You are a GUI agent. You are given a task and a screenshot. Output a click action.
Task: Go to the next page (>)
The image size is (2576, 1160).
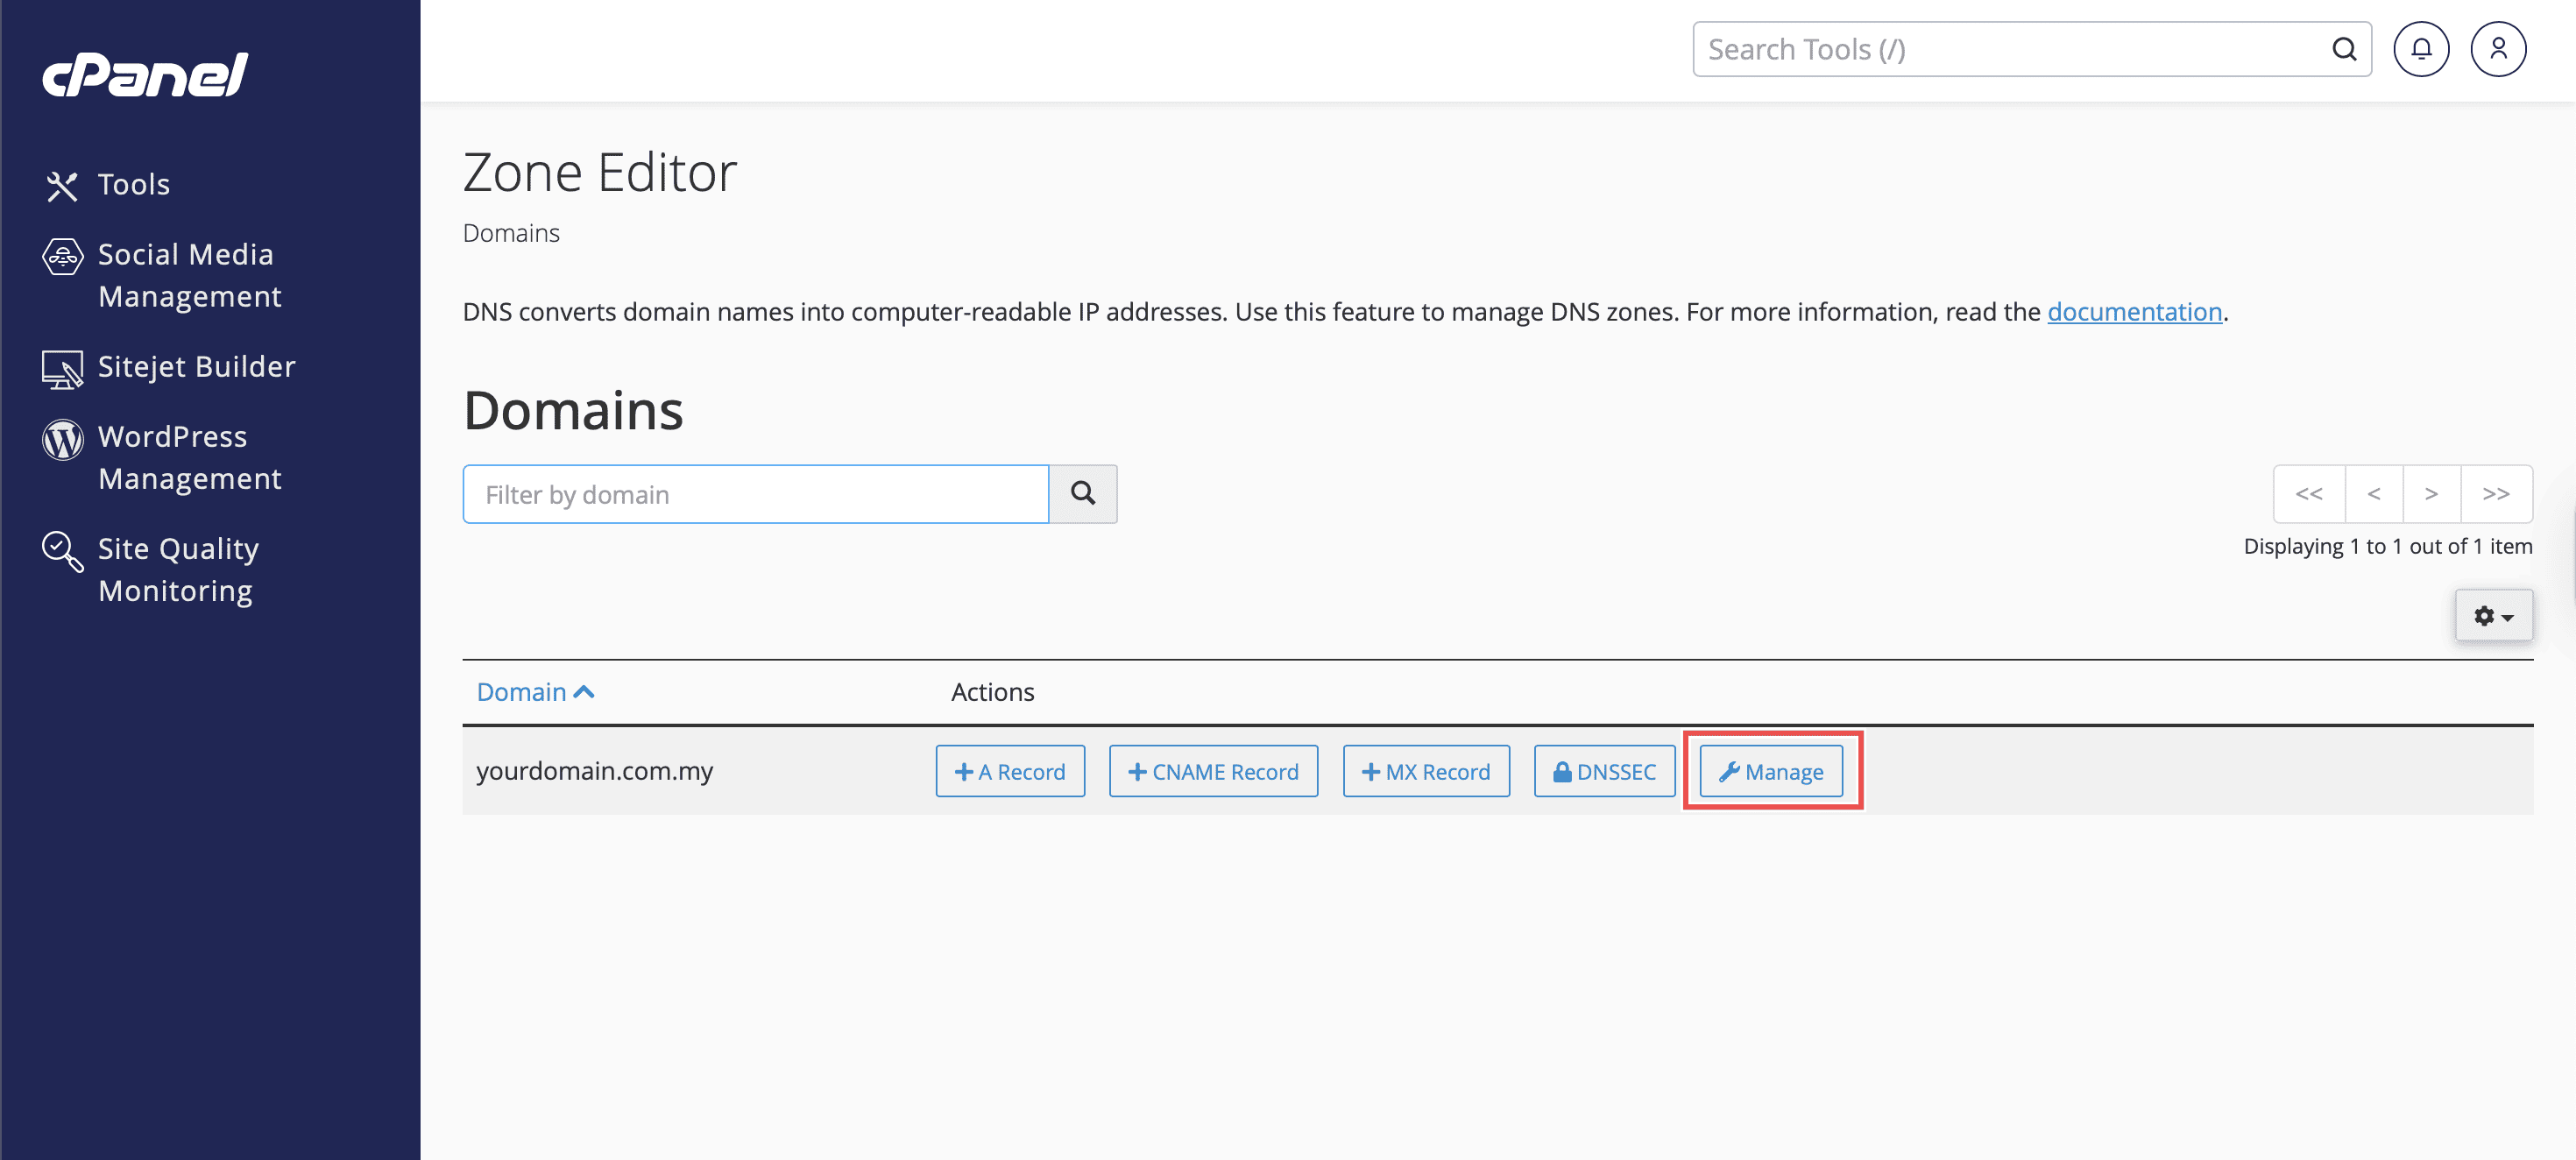(x=2431, y=494)
